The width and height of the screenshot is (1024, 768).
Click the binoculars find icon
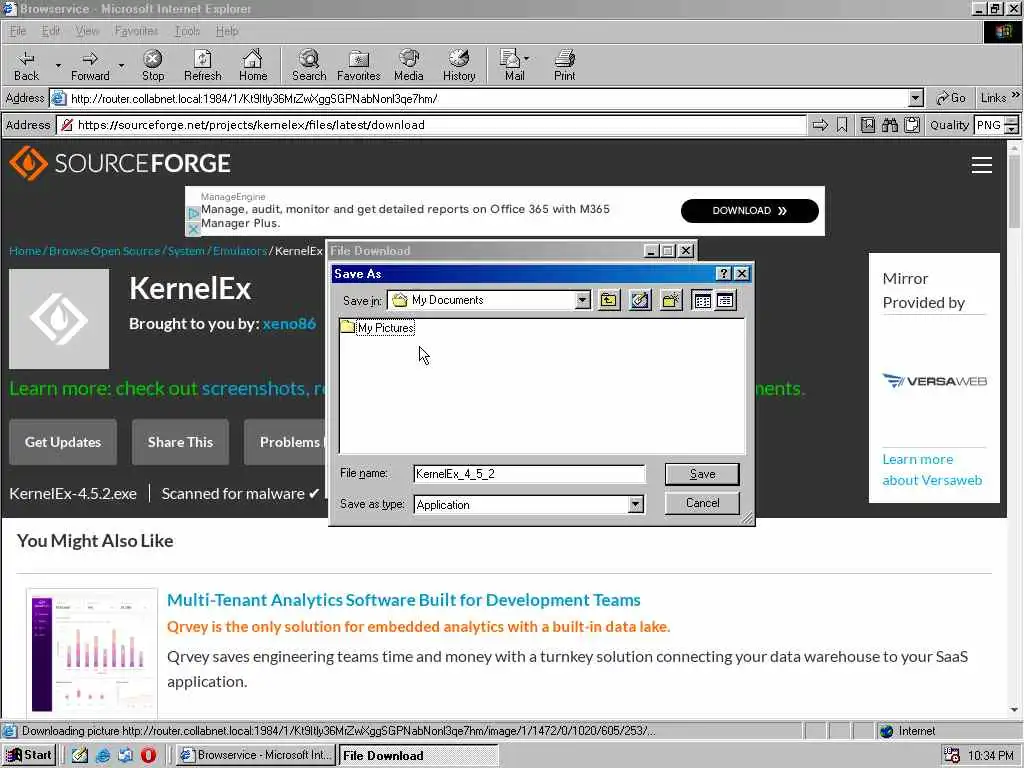coord(889,125)
